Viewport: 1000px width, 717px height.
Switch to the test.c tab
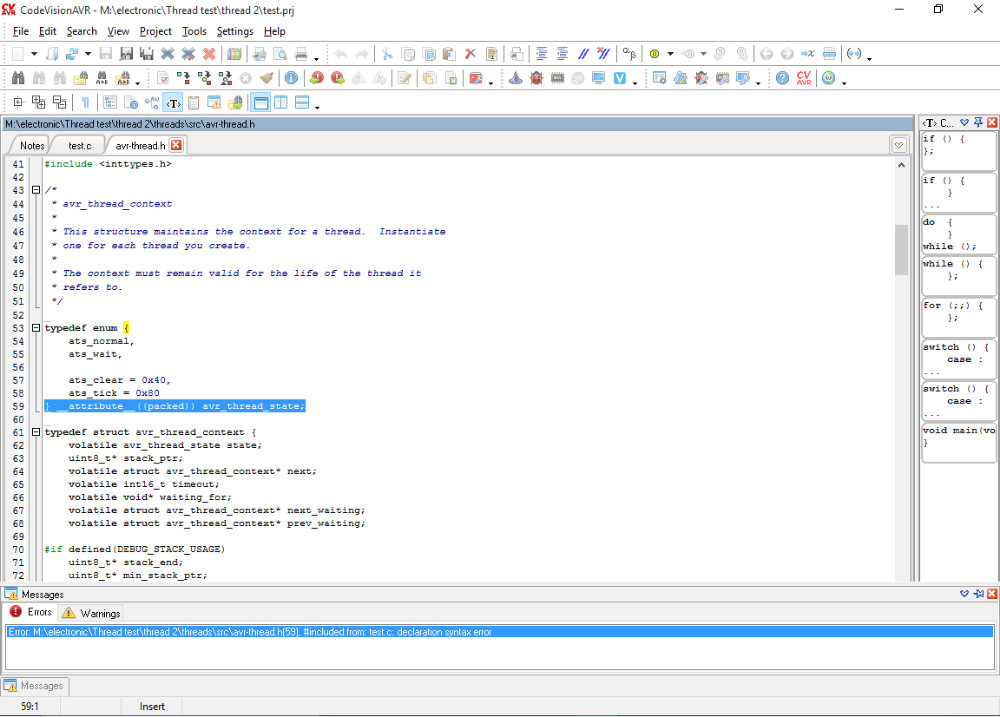pos(79,146)
